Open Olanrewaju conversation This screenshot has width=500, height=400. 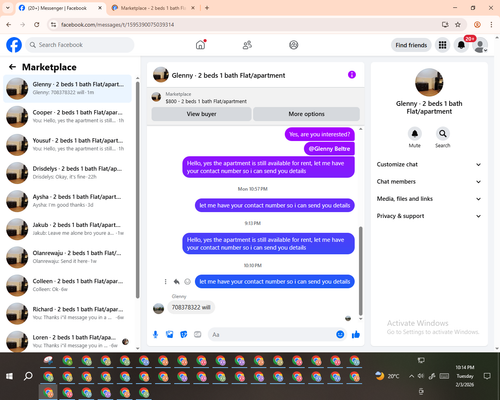coord(68,257)
